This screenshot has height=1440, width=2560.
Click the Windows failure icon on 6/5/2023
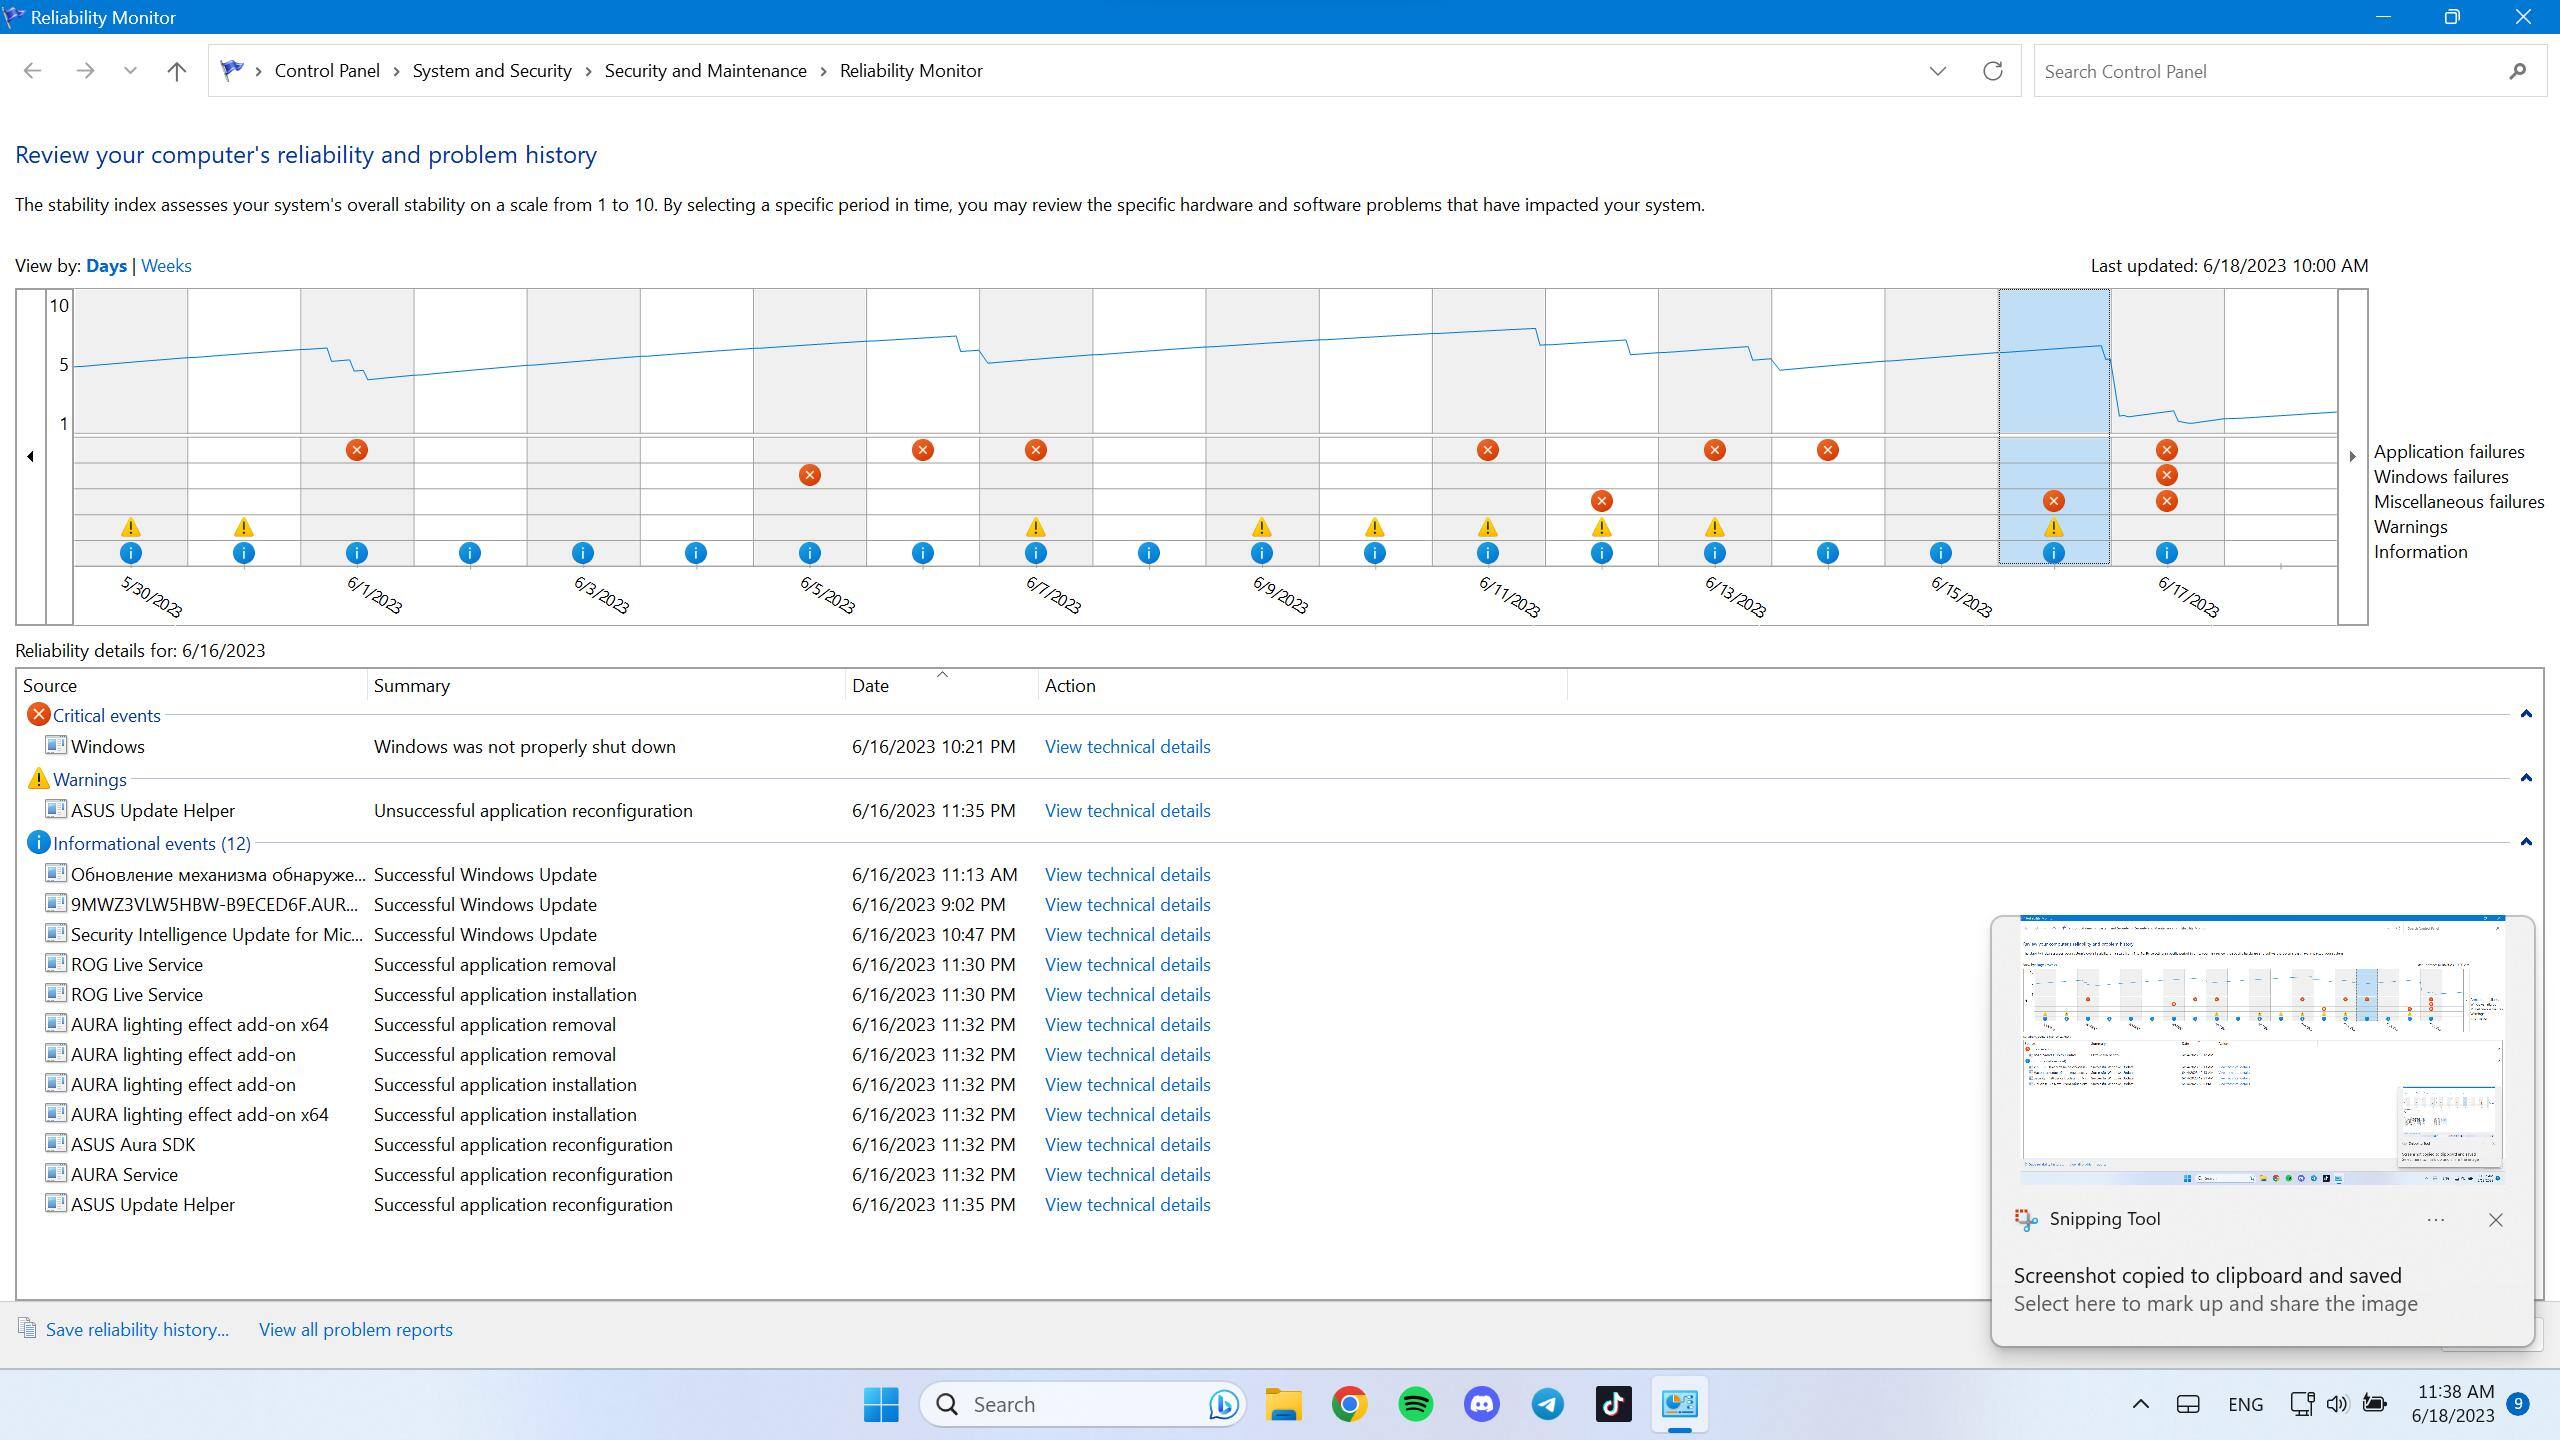pyautogui.click(x=809, y=475)
